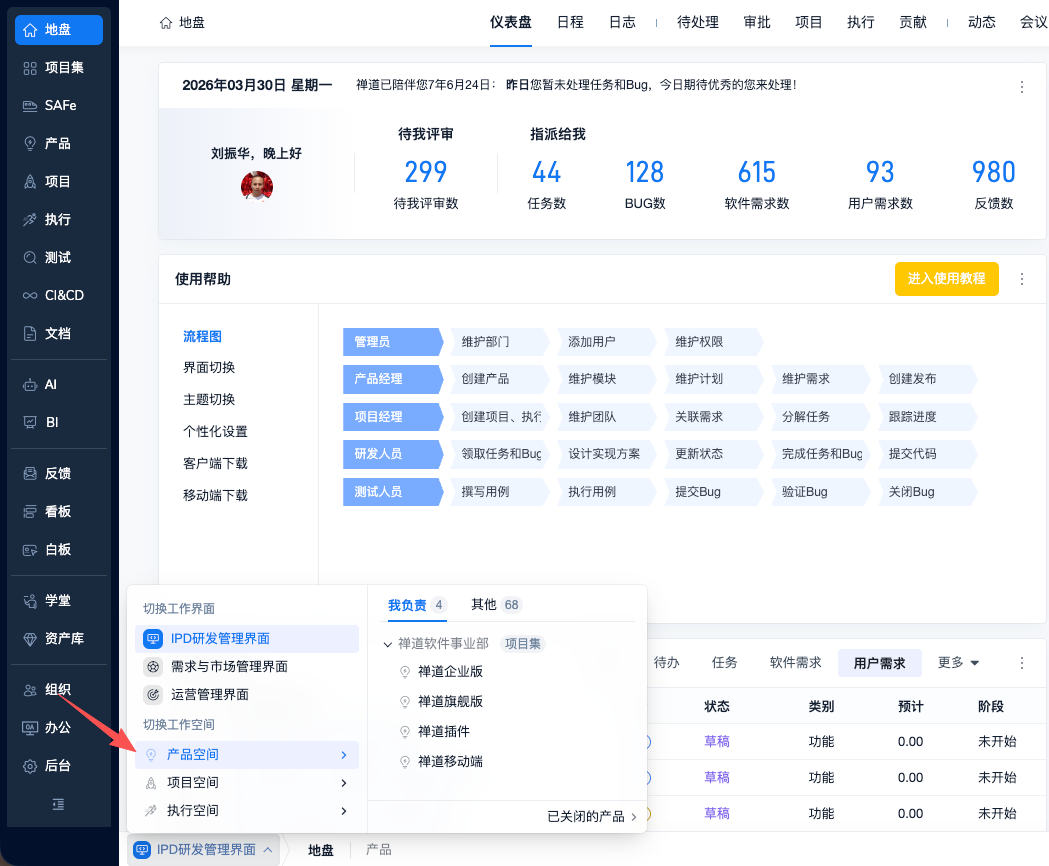Image resolution: width=1049 pixels, height=866 pixels.
Task: Switch to the 待处理 top tab
Action: [x=698, y=23]
